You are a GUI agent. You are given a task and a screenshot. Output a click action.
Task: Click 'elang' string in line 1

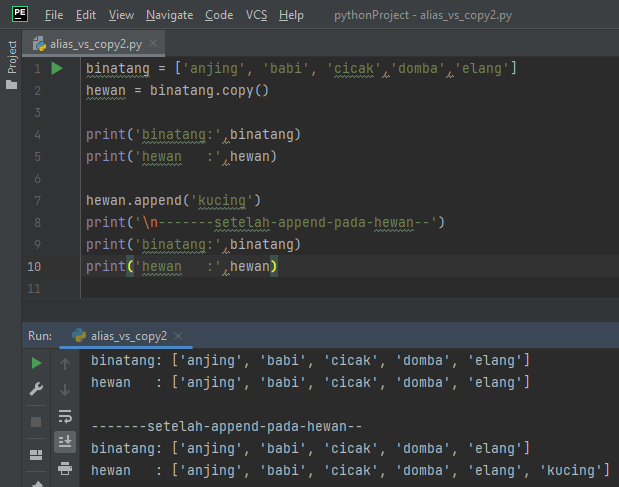click(482, 69)
